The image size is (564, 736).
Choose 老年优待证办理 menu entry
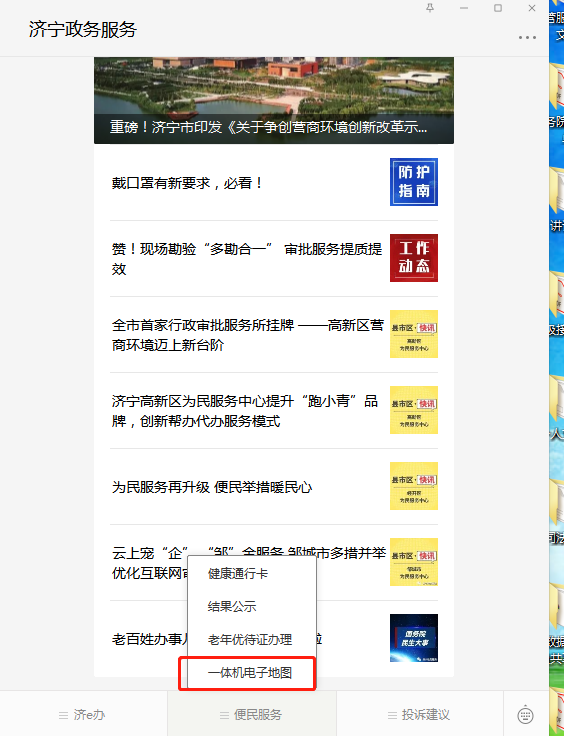coord(252,639)
